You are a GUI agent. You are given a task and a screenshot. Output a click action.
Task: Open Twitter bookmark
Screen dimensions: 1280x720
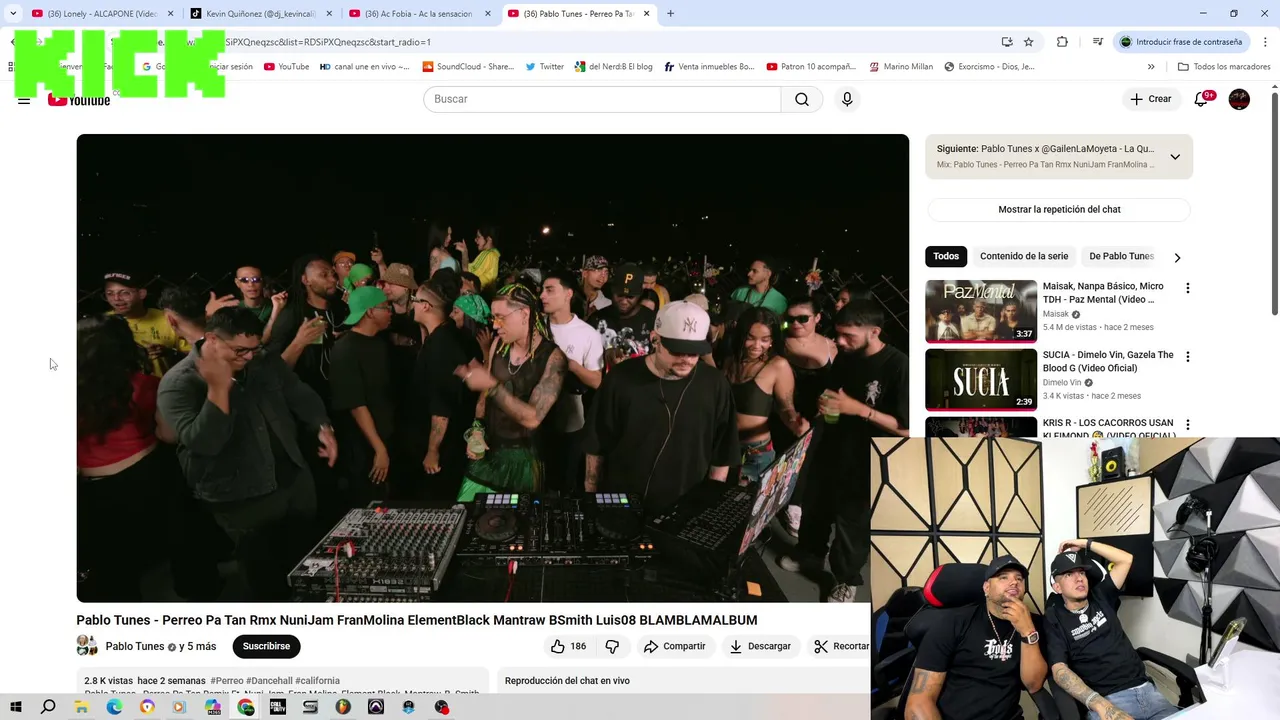coord(544,67)
